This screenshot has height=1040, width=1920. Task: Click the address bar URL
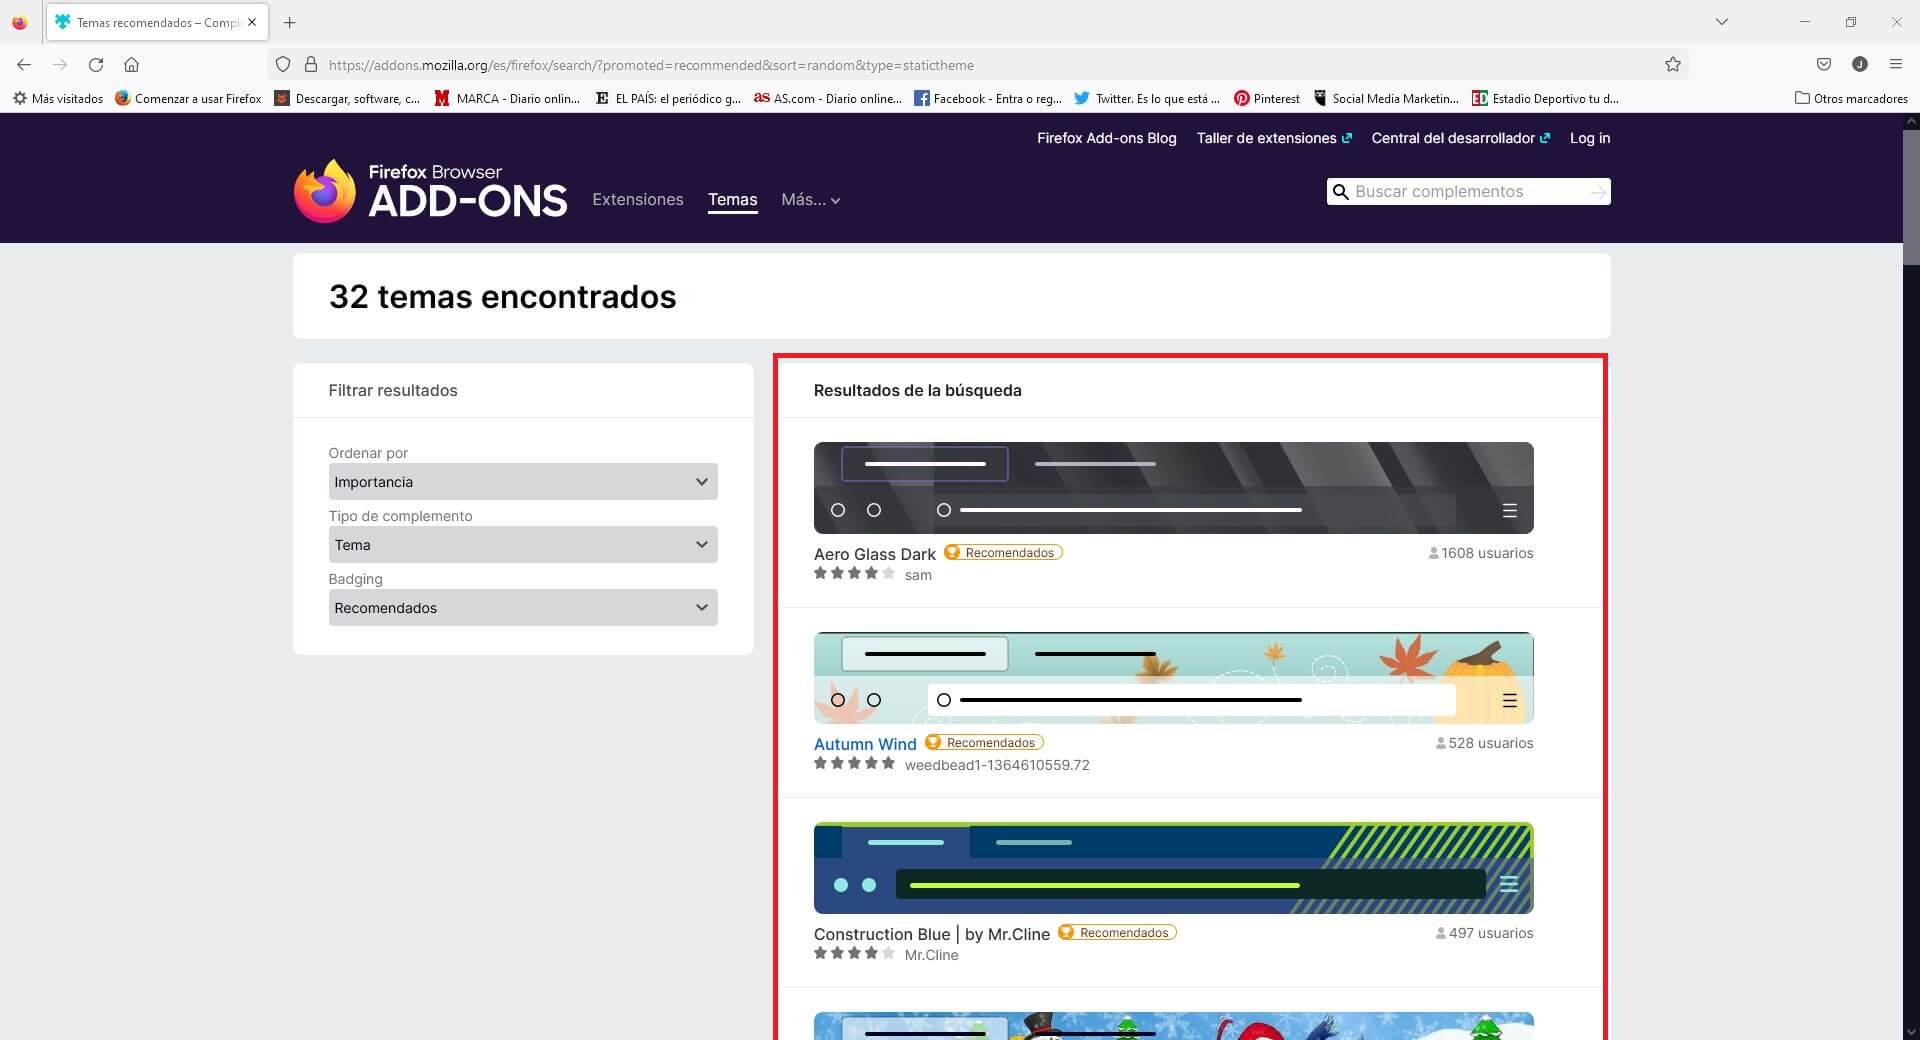pyautogui.click(x=651, y=65)
